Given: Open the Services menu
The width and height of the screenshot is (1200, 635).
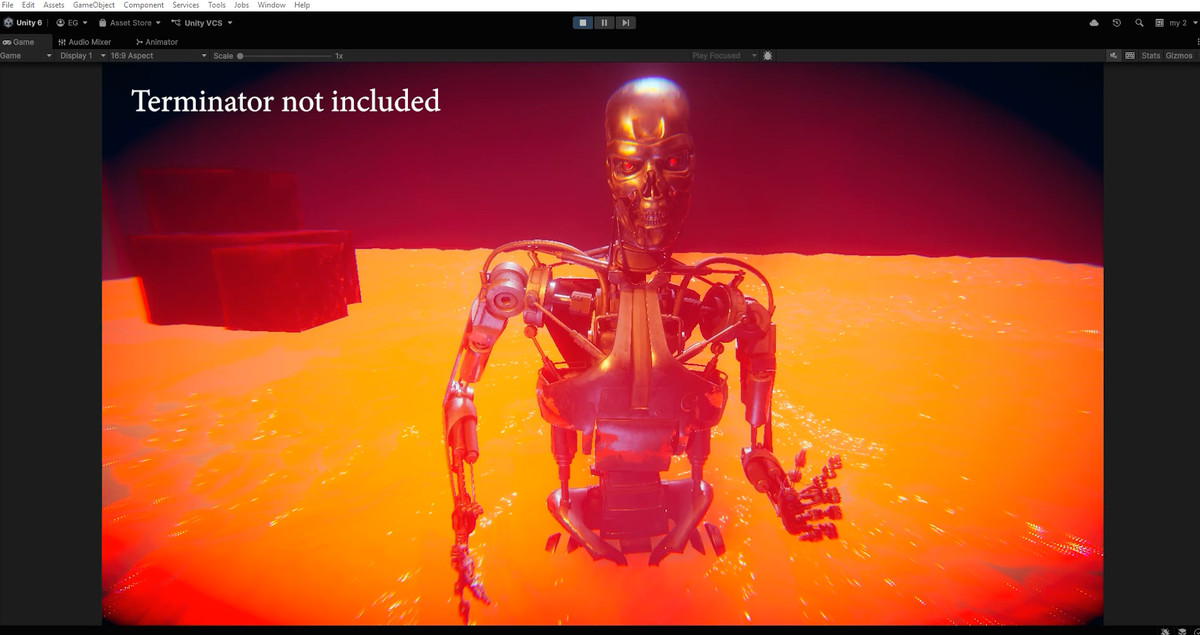Looking at the screenshot, I should [x=186, y=5].
